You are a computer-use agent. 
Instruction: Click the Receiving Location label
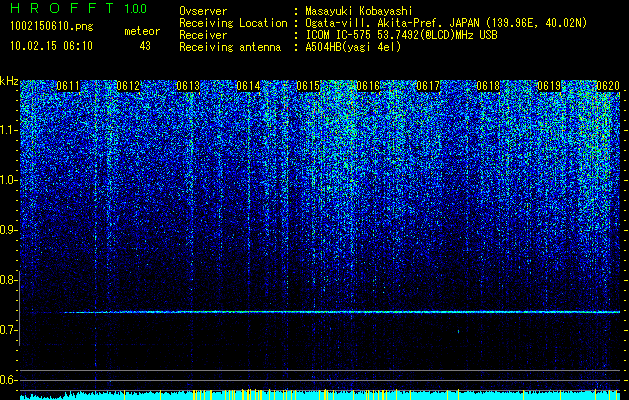233,23
